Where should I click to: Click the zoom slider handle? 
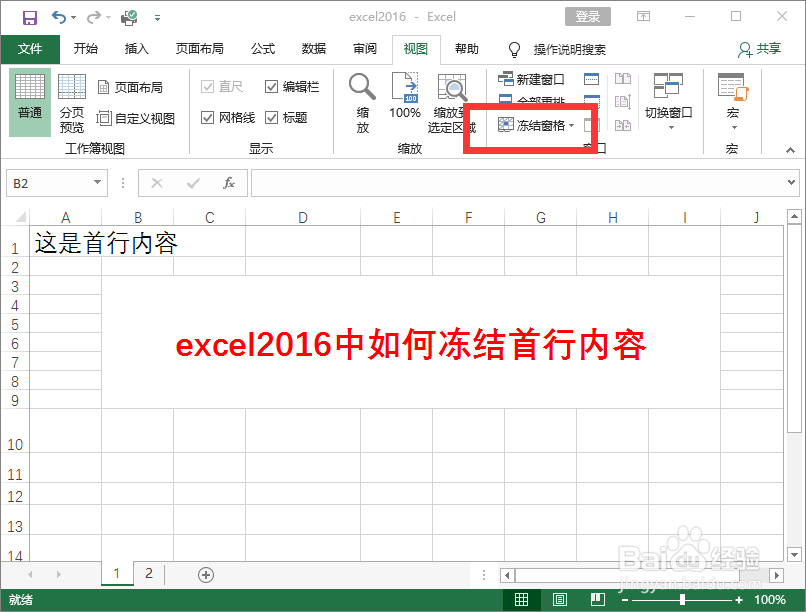(x=682, y=600)
